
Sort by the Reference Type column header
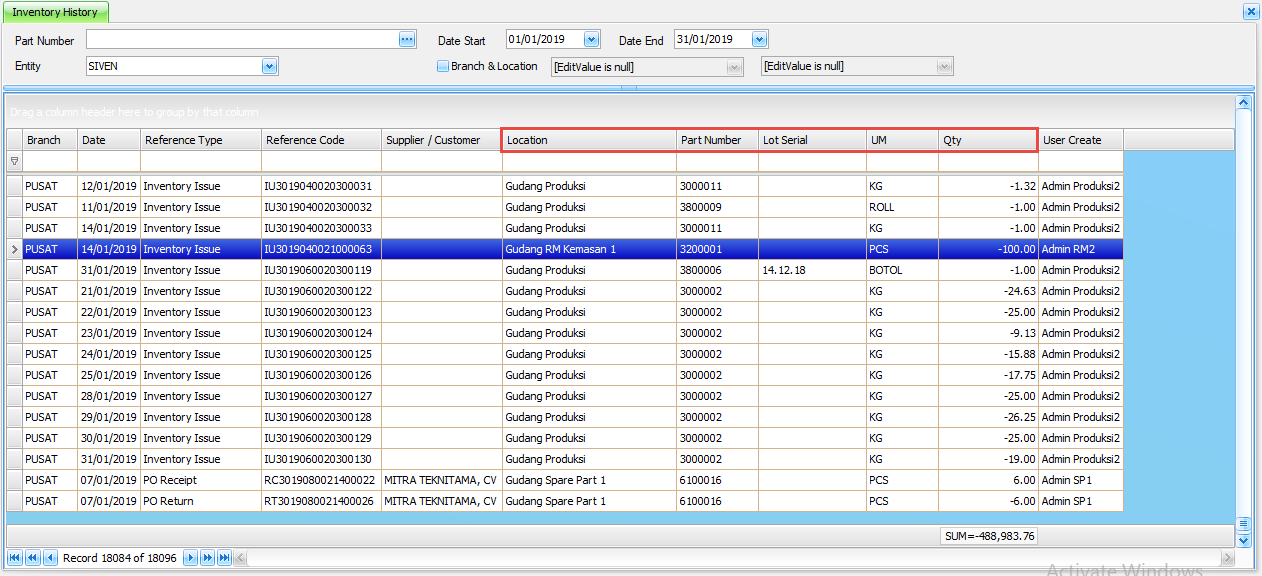(201, 140)
